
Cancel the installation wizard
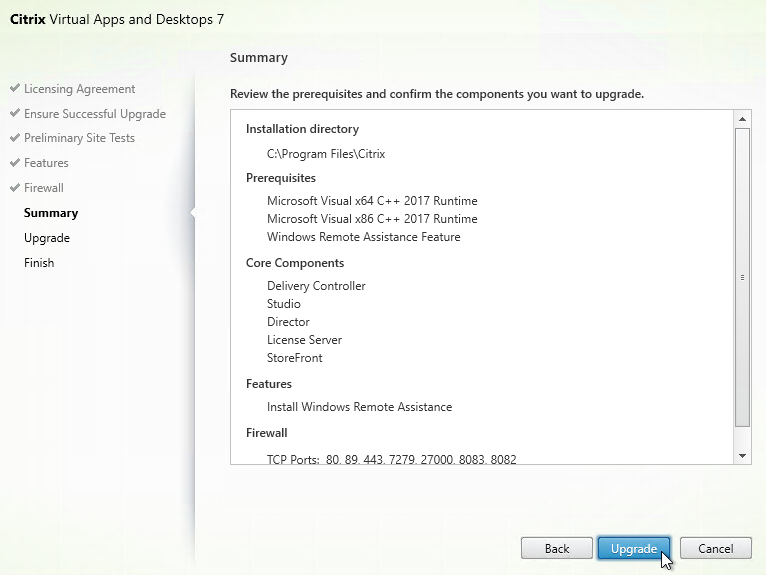(x=716, y=549)
